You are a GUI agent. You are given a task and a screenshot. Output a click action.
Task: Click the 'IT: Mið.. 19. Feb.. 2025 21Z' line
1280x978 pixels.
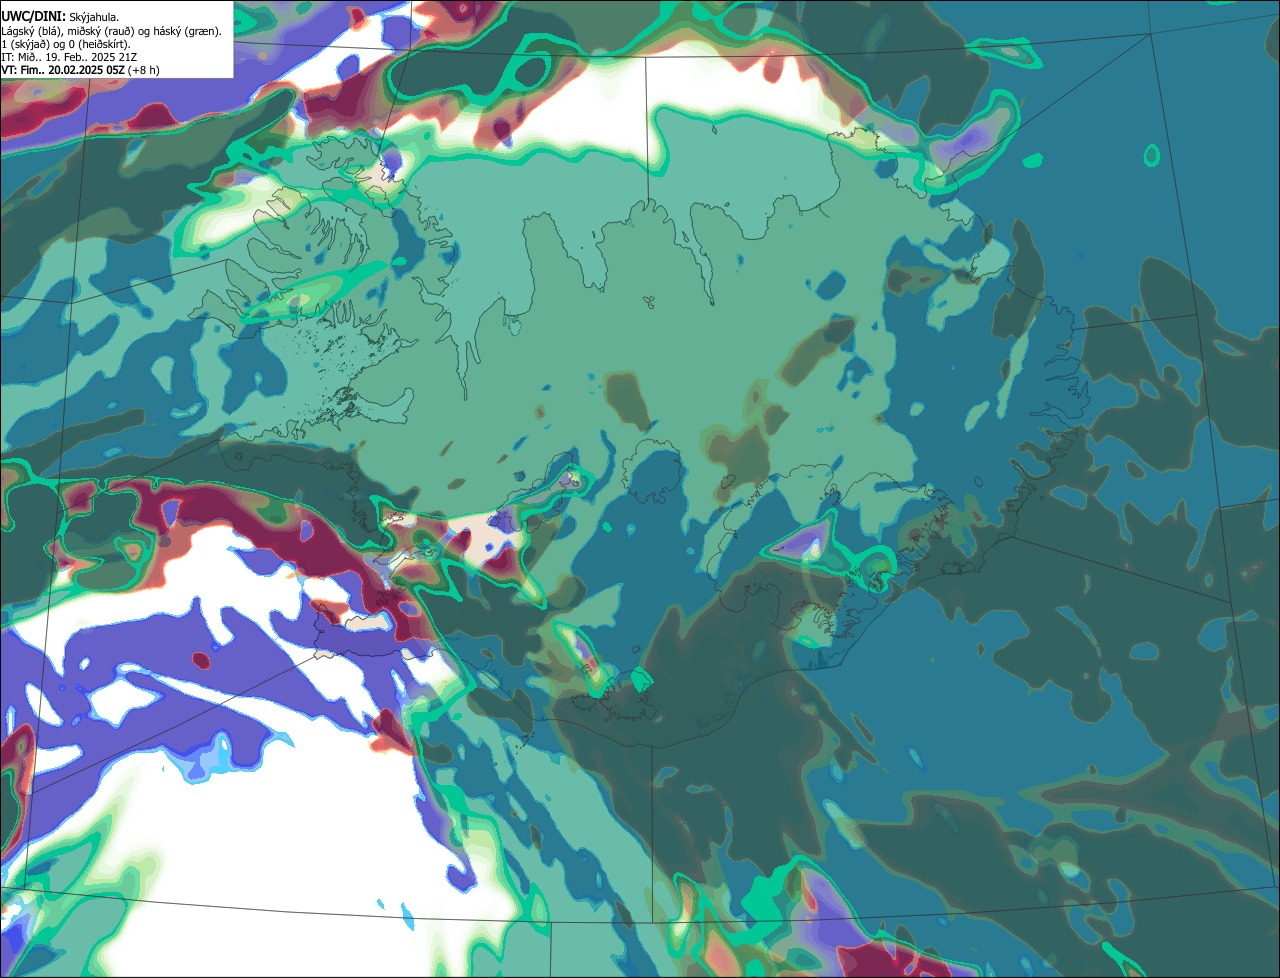point(70,57)
